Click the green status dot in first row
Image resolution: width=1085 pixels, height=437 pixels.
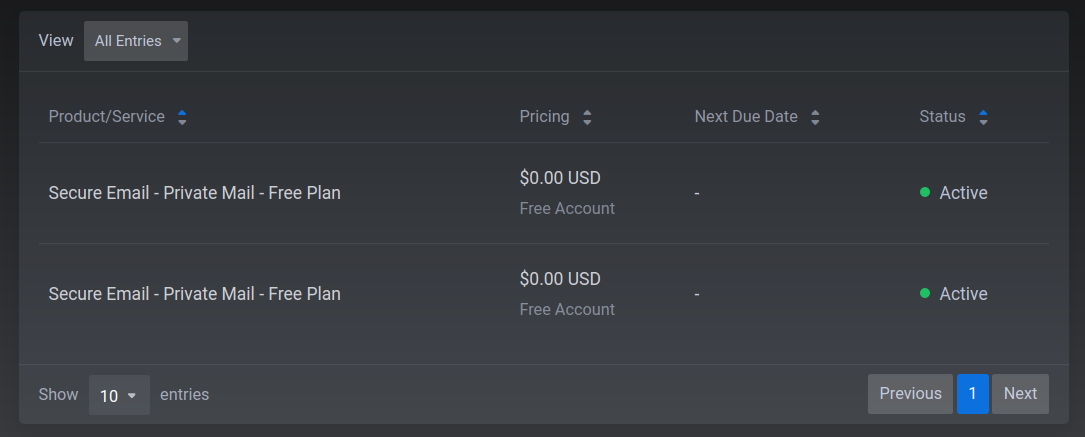coord(924,192)
